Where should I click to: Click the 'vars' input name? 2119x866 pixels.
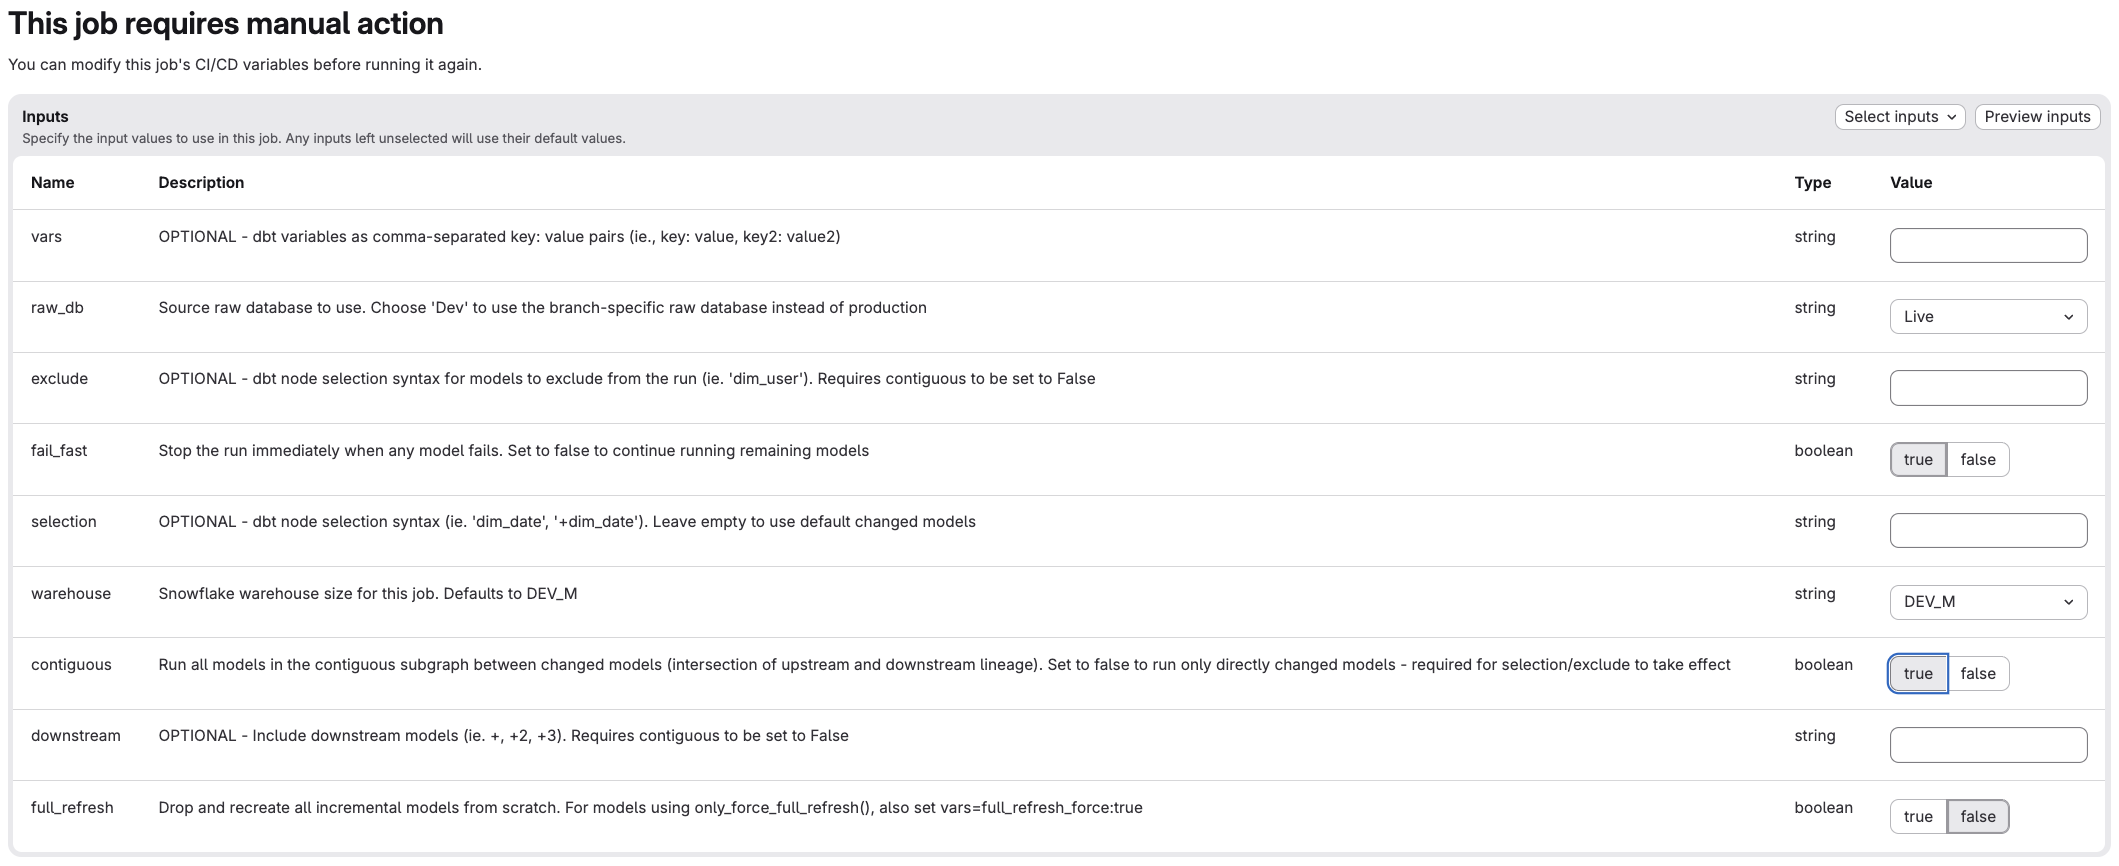point(46,237)
